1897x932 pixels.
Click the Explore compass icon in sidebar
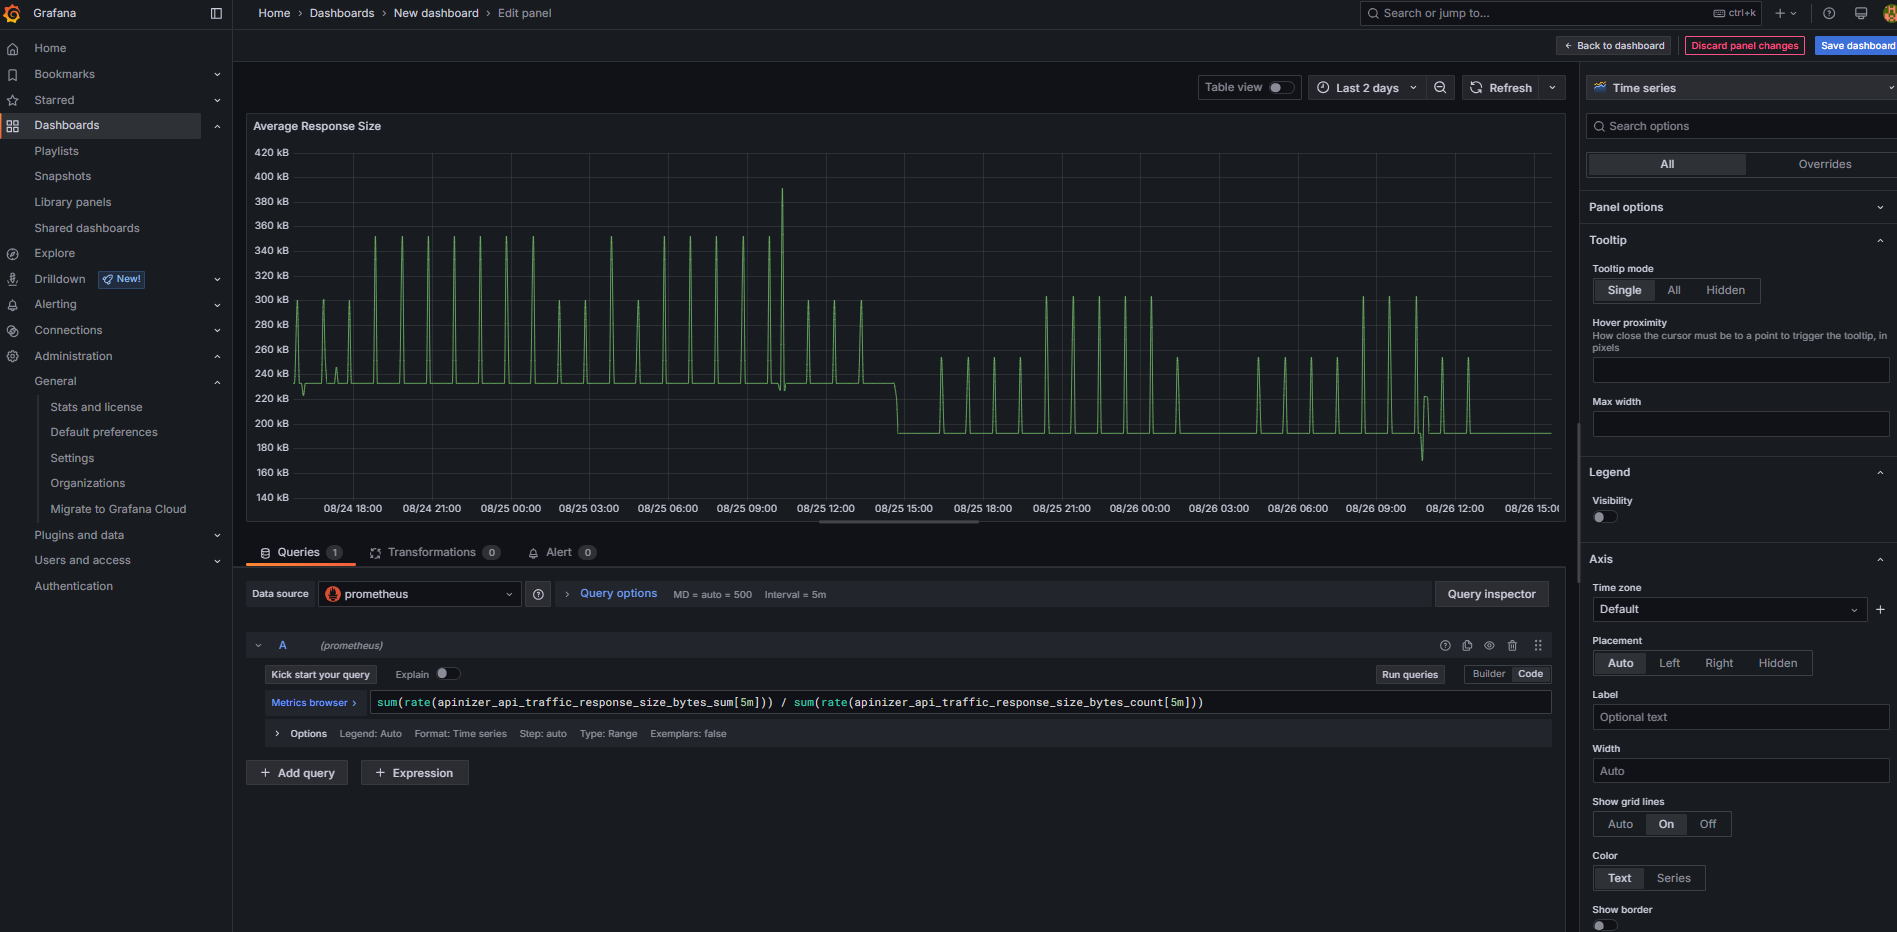[13, 254]
